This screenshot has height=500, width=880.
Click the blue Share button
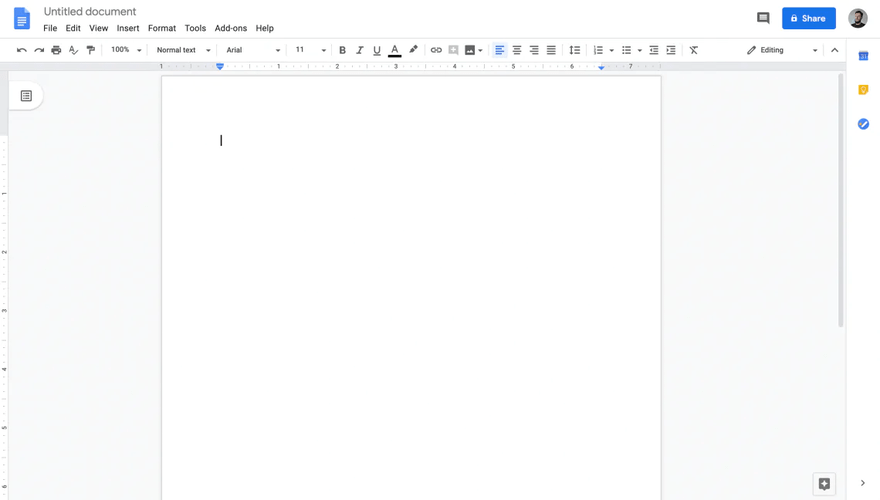pos(809,19)
